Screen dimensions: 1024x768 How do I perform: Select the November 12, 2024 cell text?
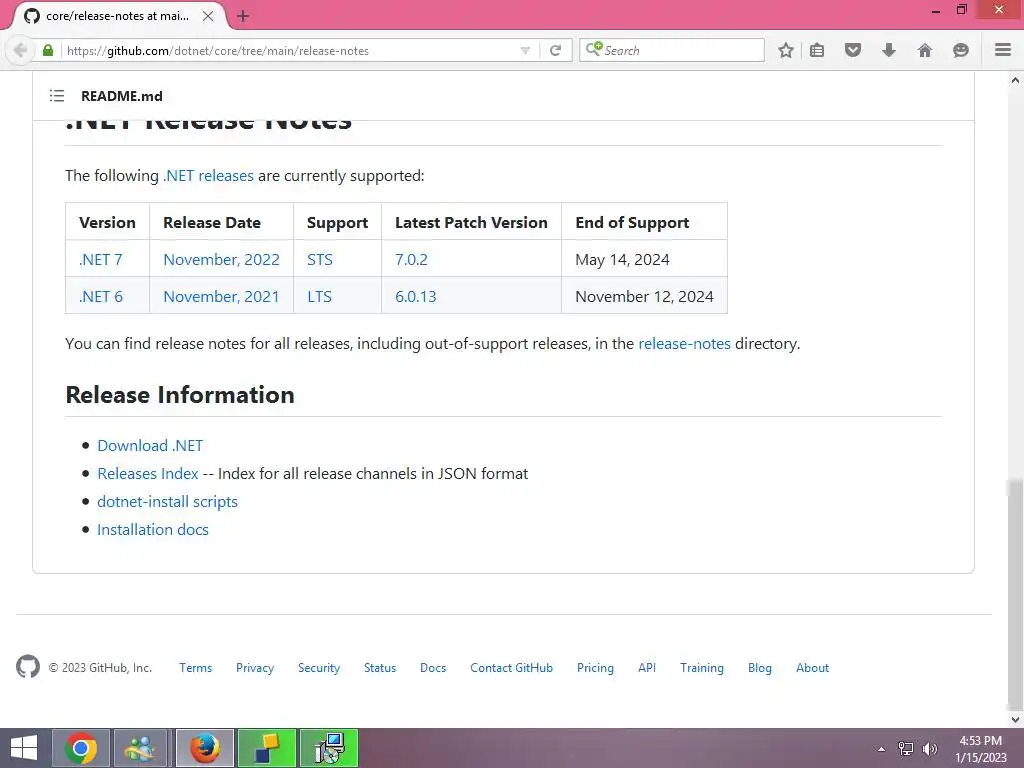point(644,296)
